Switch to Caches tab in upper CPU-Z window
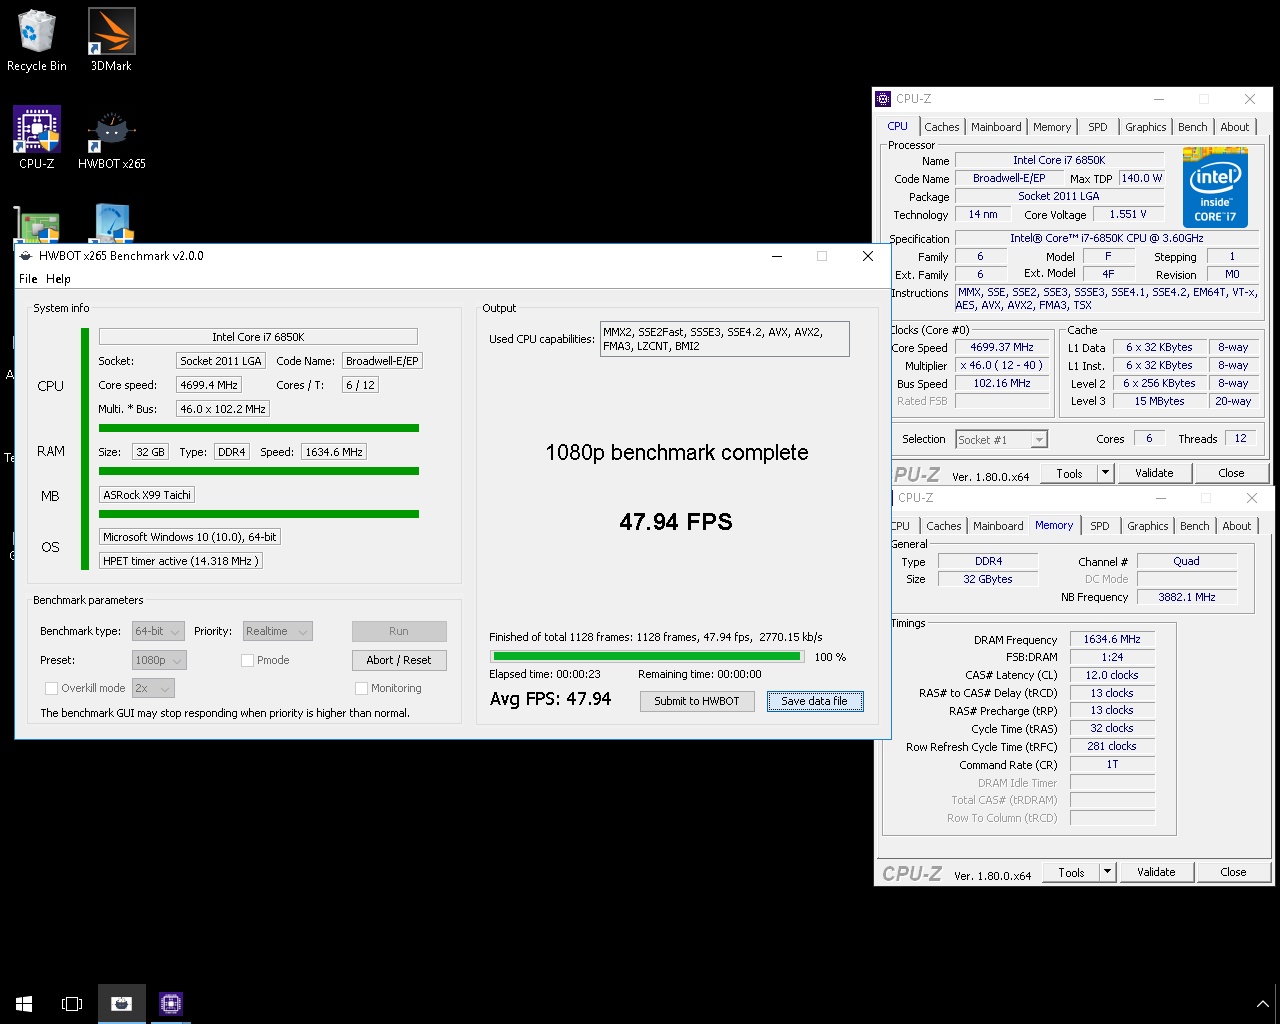Image resolution: width=1280 pixels, height=1024 pixels. (x=941, y=127)
